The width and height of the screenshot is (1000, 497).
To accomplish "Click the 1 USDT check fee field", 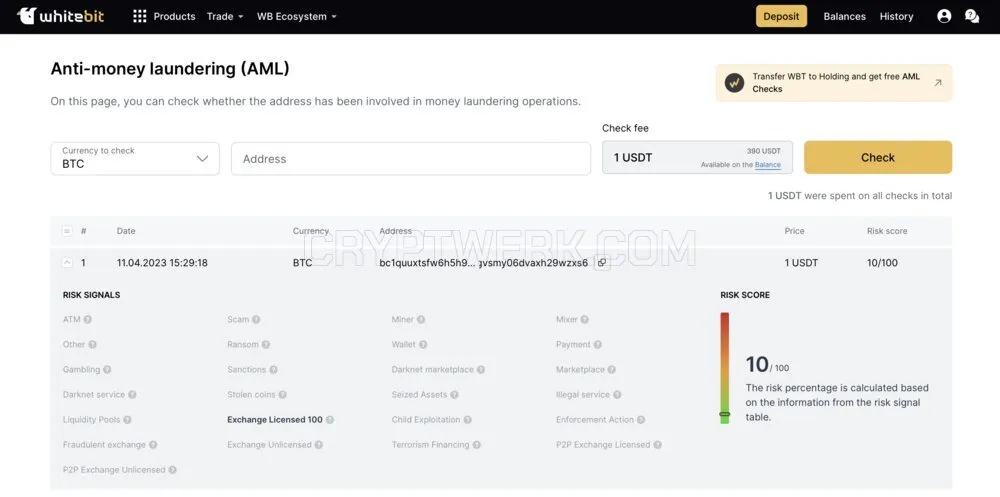I will click(698, 158).
